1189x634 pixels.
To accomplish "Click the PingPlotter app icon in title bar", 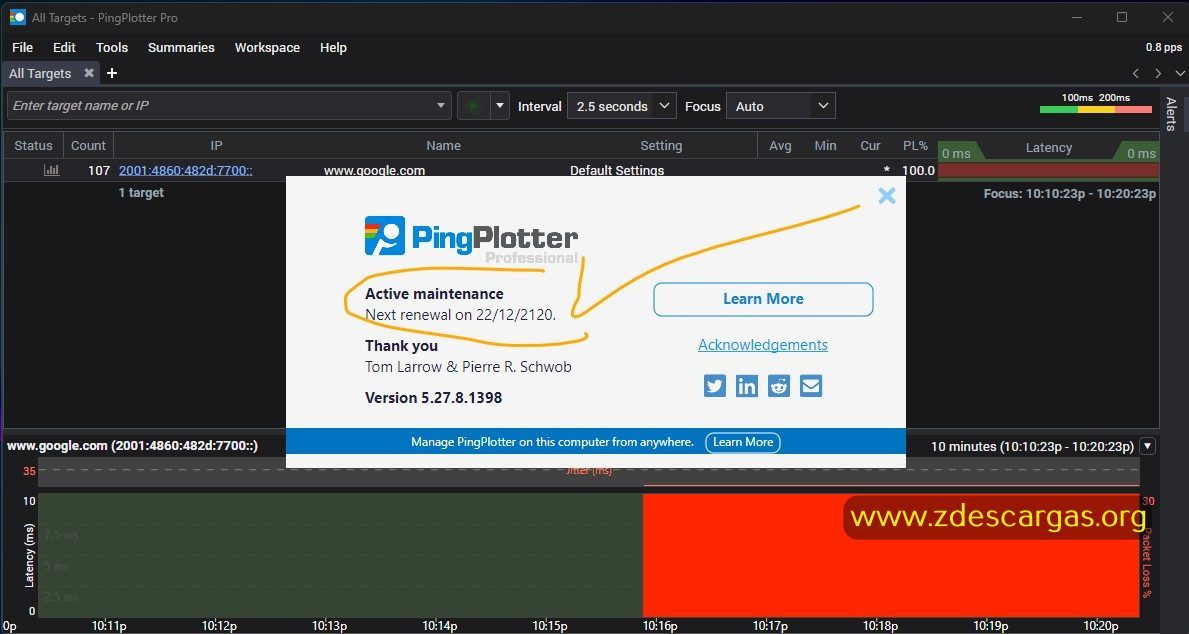I will pyautogui.click(x=17, y=17).
